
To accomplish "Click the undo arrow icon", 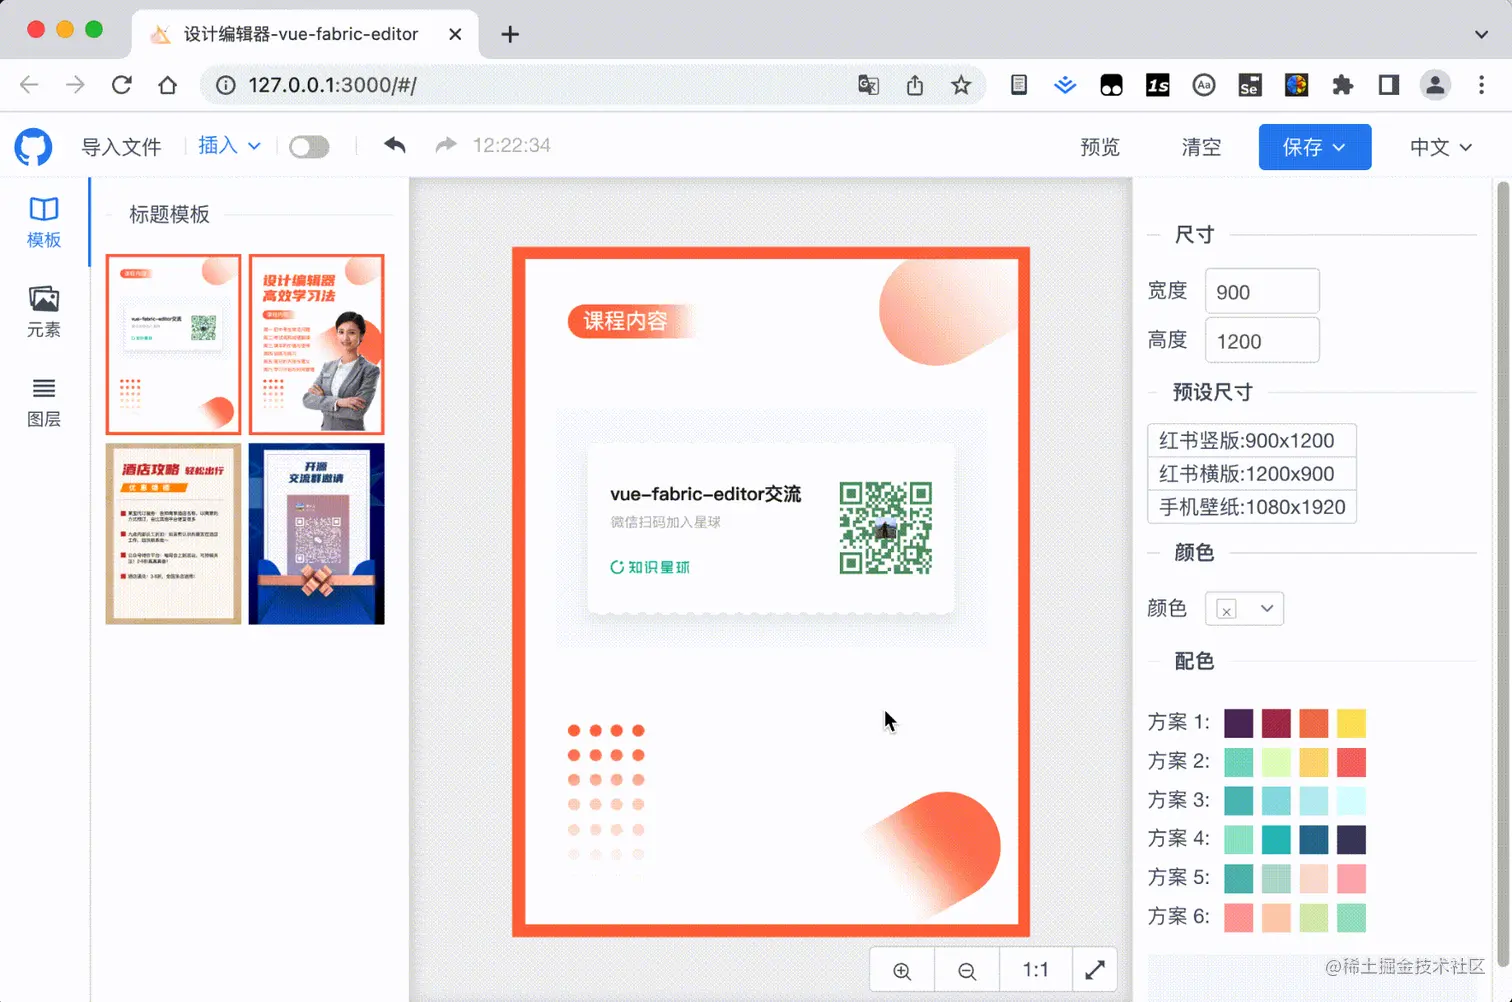I will point(395,145).
